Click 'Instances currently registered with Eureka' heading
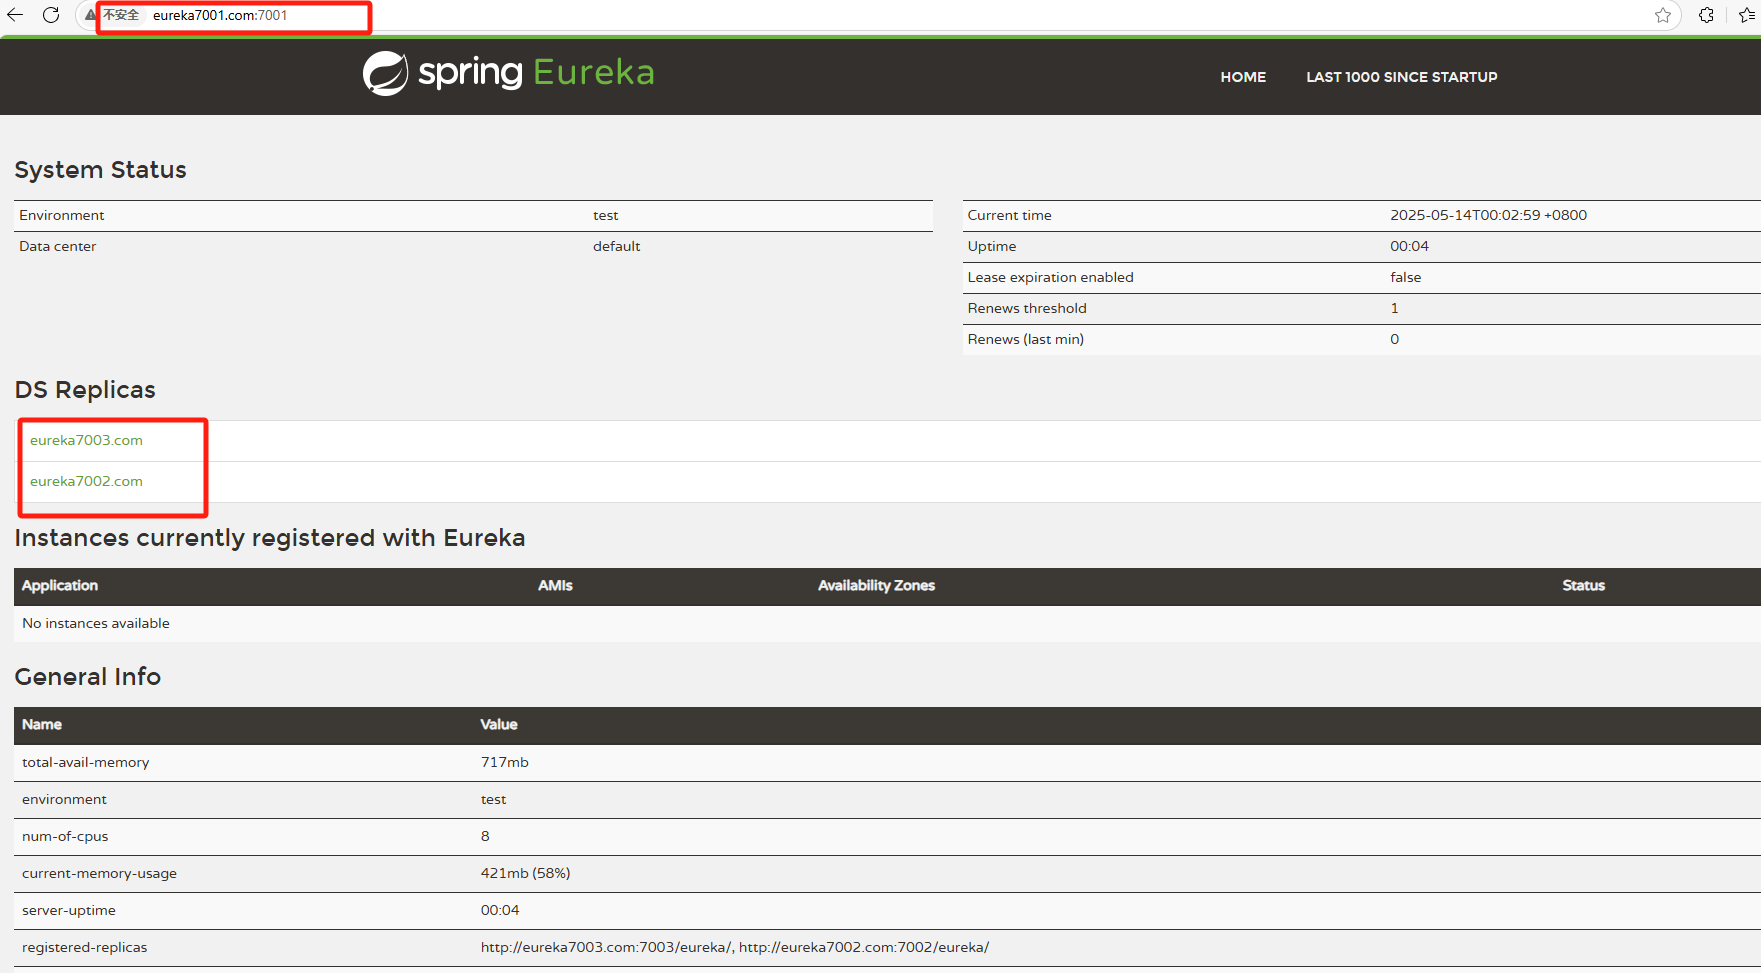1761x973 pixels. point(269,538)
